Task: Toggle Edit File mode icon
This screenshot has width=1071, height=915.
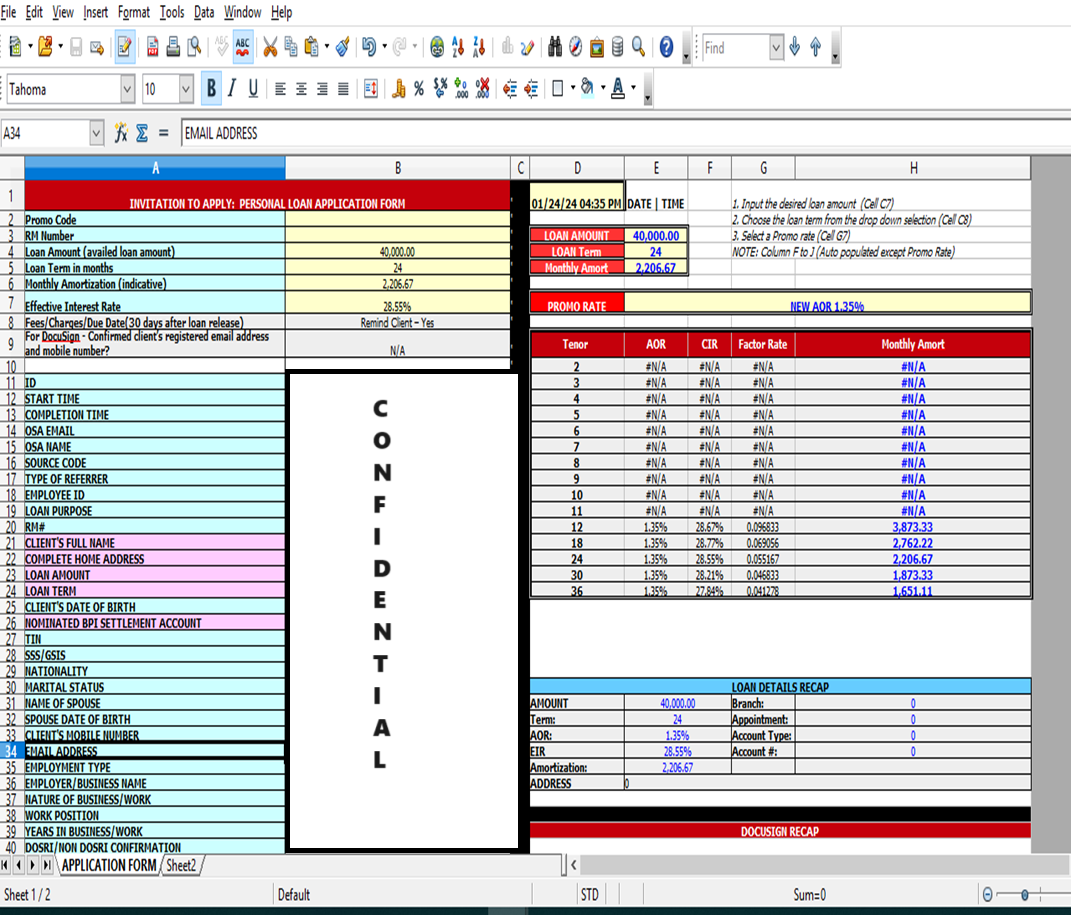Action: click(x=124, y=47)
